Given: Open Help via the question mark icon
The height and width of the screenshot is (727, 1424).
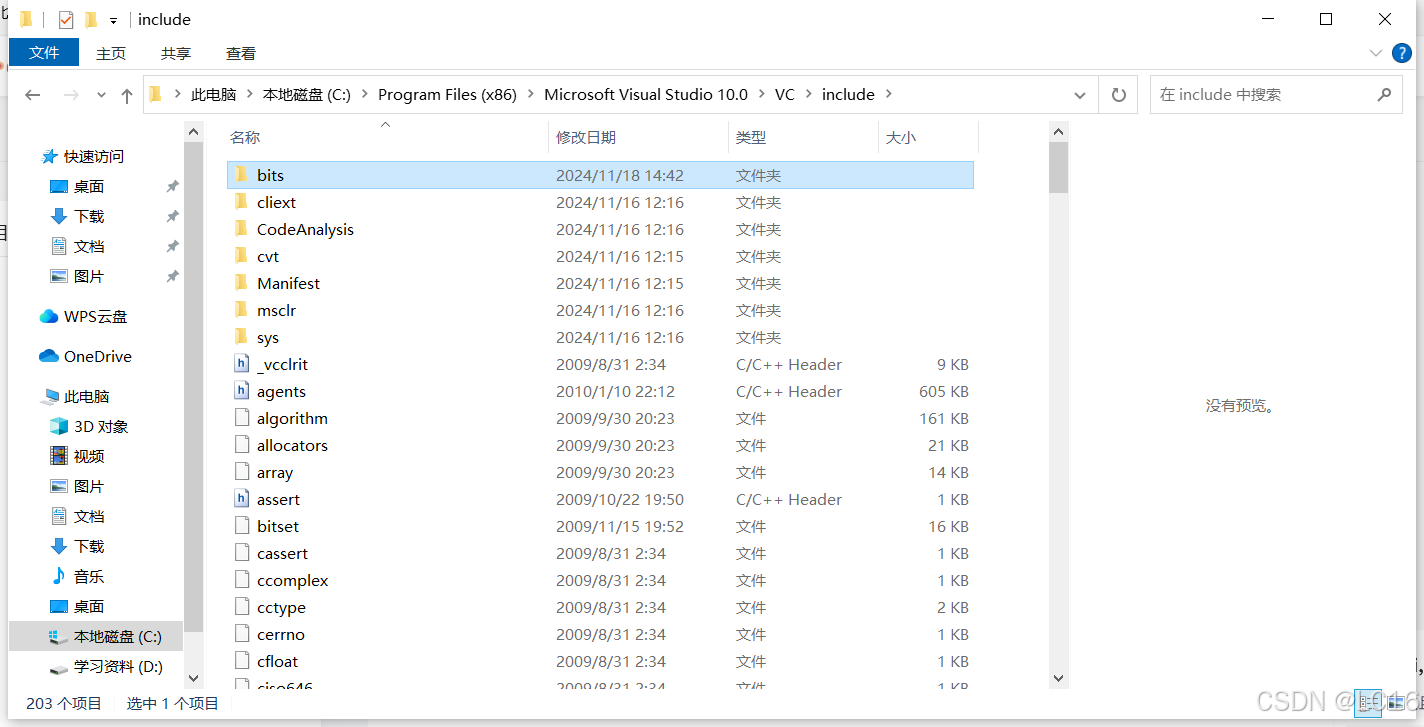Looking at the screenshot, I should 1401,53.
